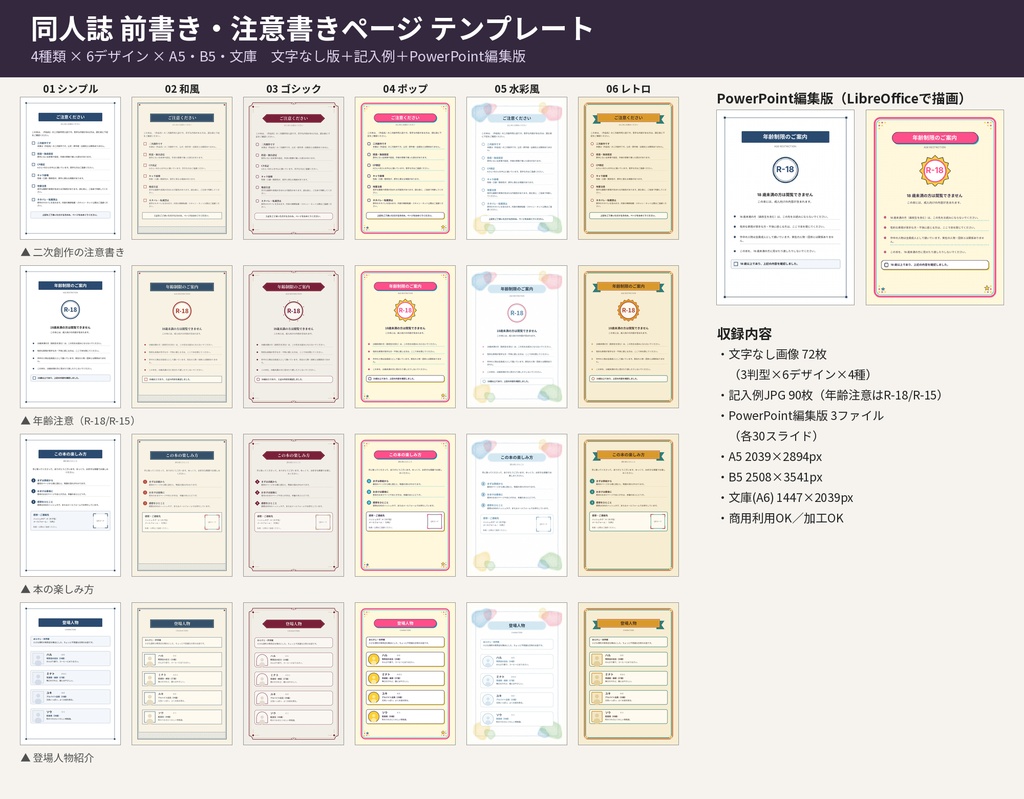Image resolution: width=1024 pixels, height=799 pixels.
Task: Pick the 03 ゴシック 登場人物紹介 thumbnail
Action: (294, 674)
